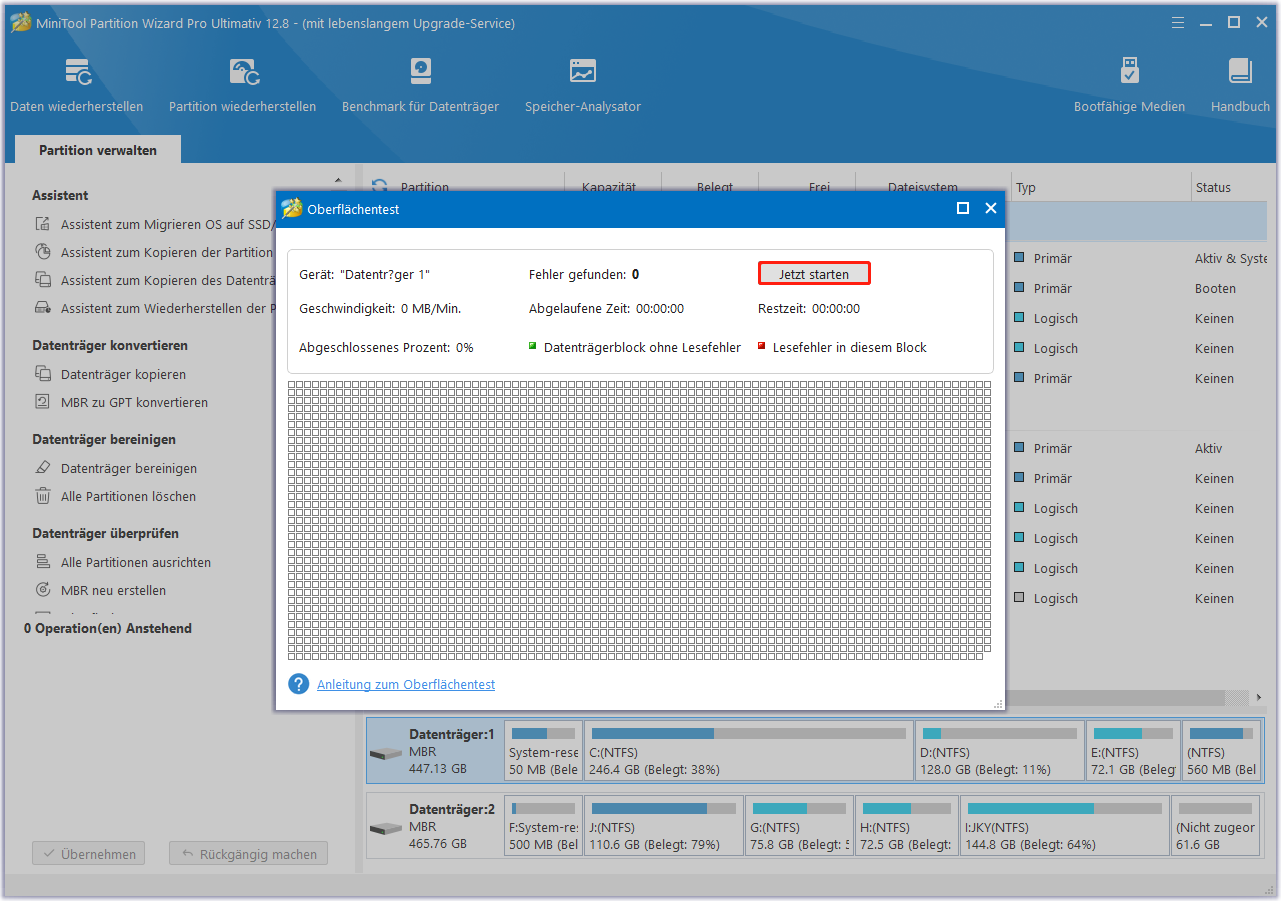Click the MBR neu erstellen icon
The image size is (1281, 901).
[x=43, y=590]
